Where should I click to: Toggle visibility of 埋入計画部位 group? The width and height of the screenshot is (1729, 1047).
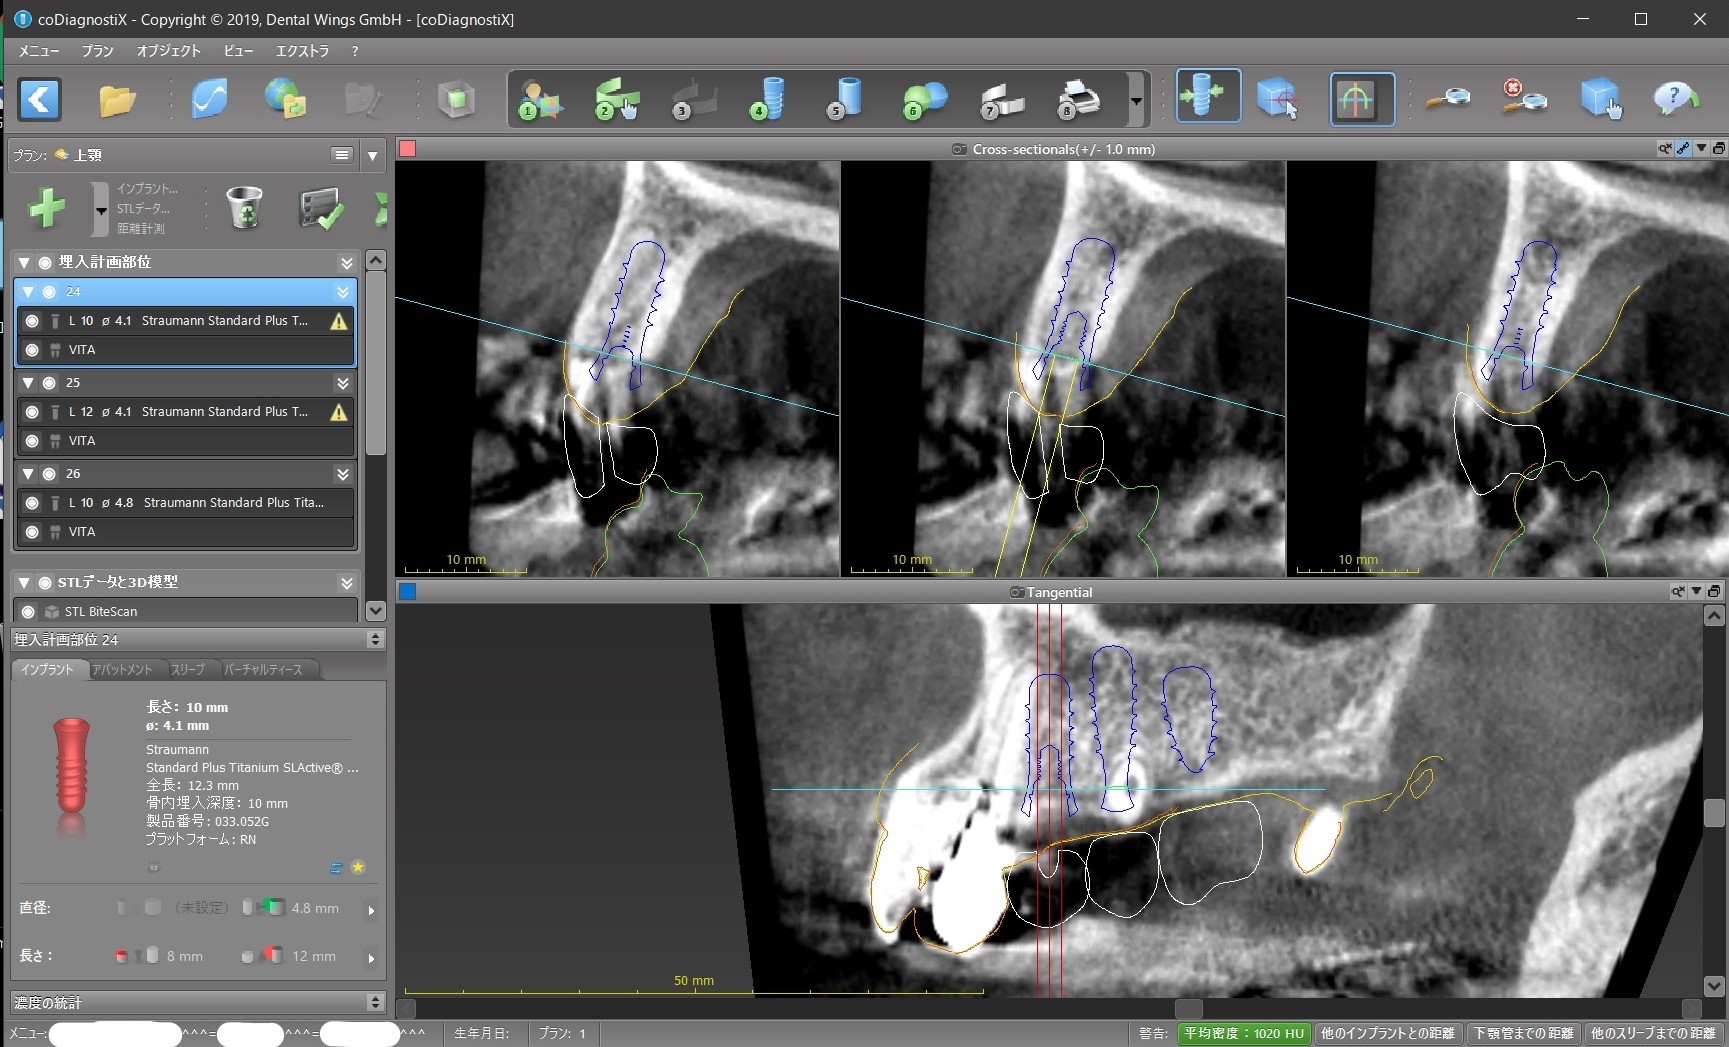45,262
